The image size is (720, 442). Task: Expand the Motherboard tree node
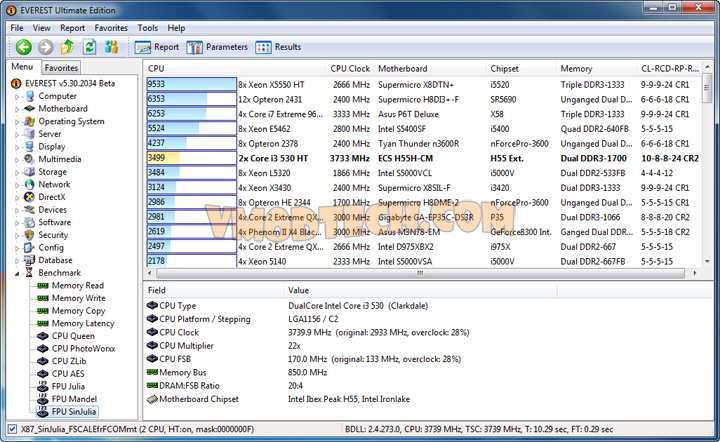(x=17, y=109)
